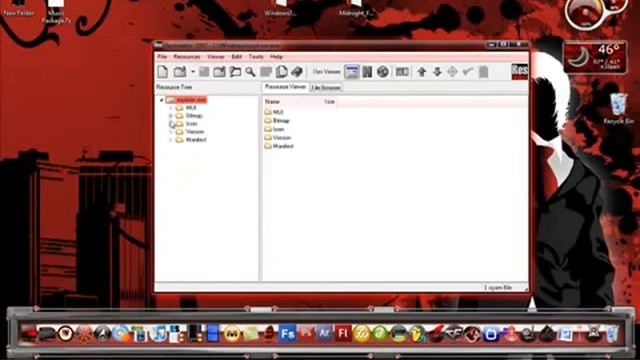Viewport: 640px width, 360px height.
Task: Click the Size column header
Action: point(330,102)
